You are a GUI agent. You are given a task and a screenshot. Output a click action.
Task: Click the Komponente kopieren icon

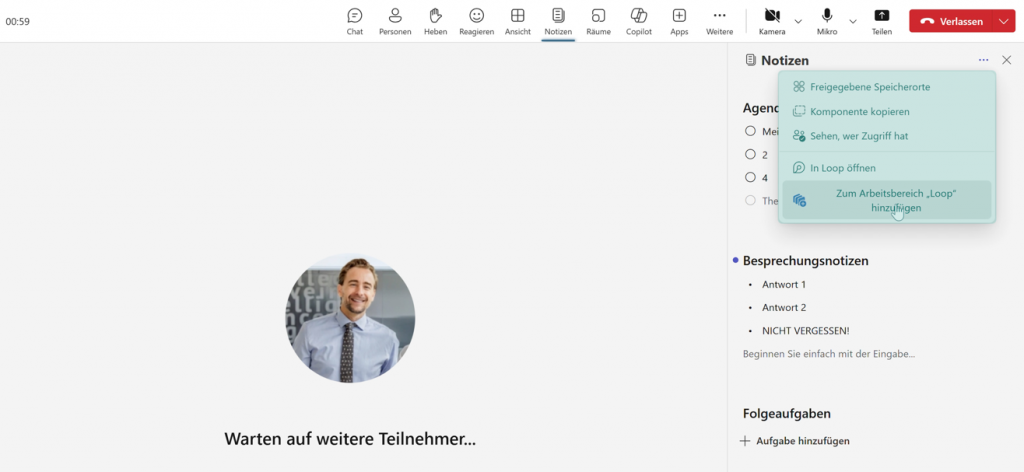(x=799, y=112)
